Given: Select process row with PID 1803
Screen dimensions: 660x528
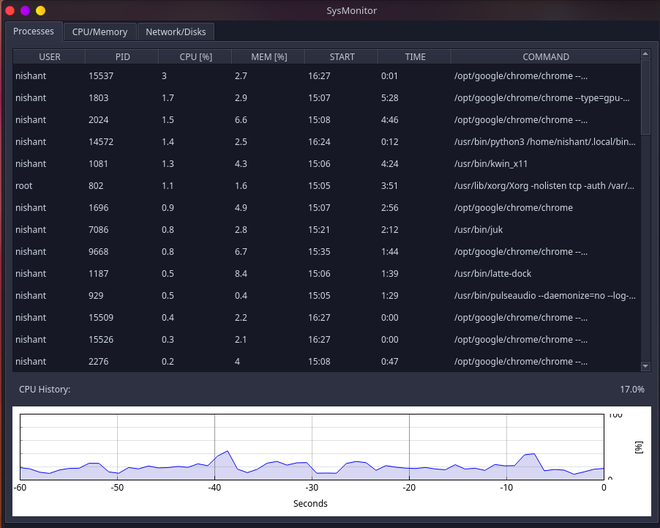Looking at the screenshot, I should tap(327, 98).
